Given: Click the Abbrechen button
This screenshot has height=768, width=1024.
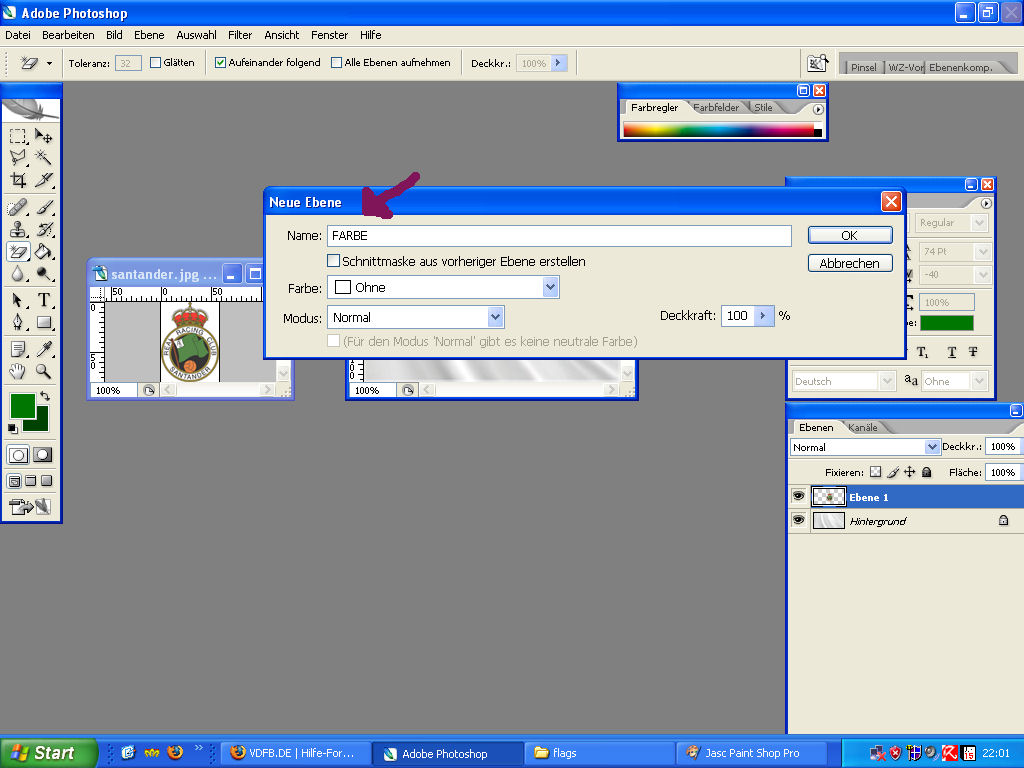Looking at the screenshot, I should (x=849, y=264).
